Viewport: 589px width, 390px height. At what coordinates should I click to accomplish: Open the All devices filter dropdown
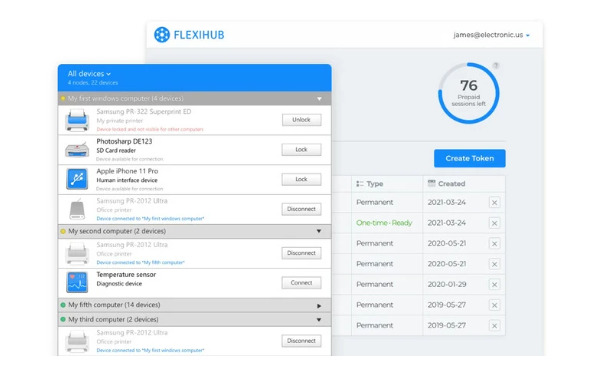pyautogui.click(x=89, y=74)
